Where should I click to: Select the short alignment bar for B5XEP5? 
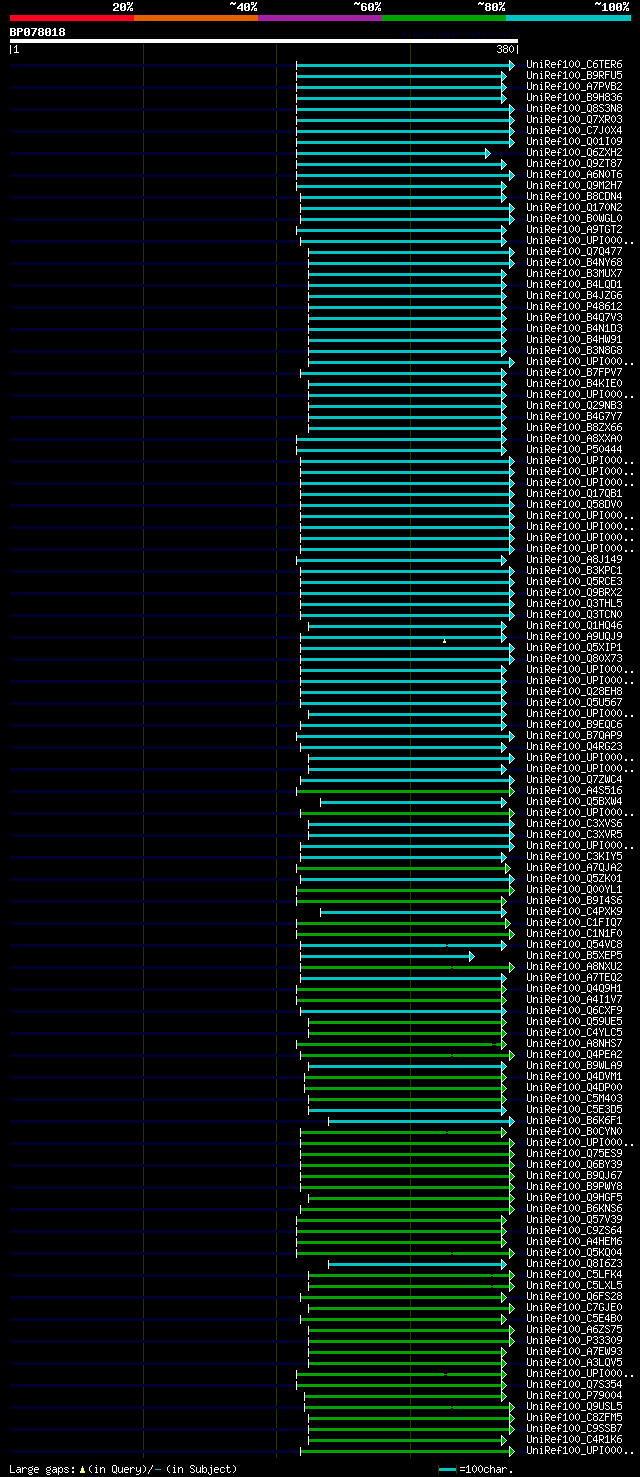click(387, 956)
